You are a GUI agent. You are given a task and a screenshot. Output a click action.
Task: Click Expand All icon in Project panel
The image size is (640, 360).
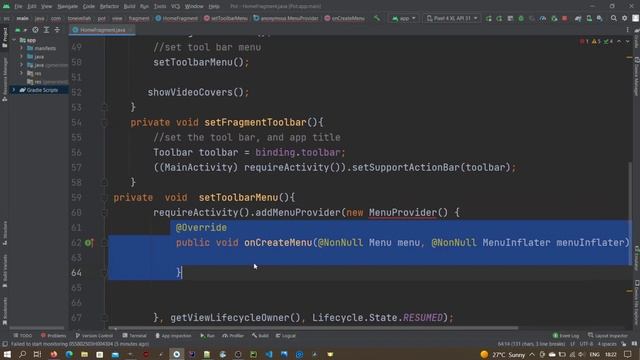46,30
